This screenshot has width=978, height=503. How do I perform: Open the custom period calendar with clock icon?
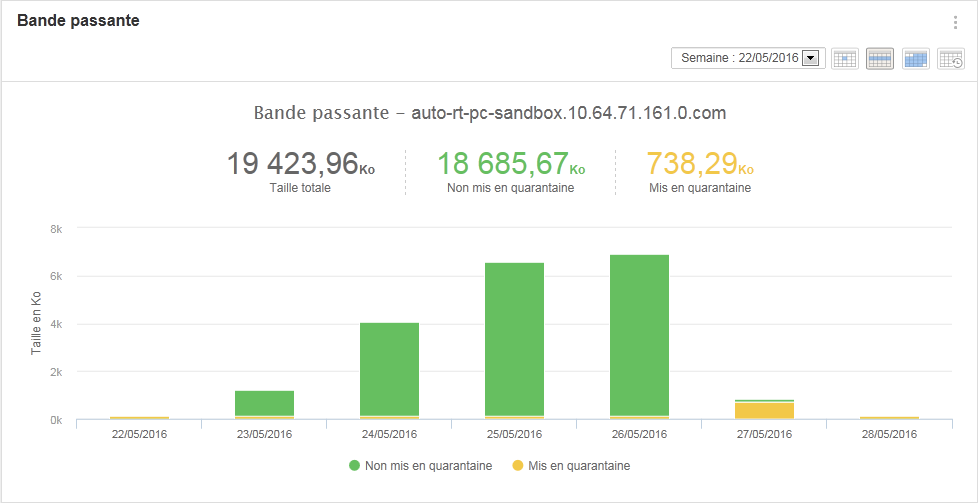click(951, 59)
